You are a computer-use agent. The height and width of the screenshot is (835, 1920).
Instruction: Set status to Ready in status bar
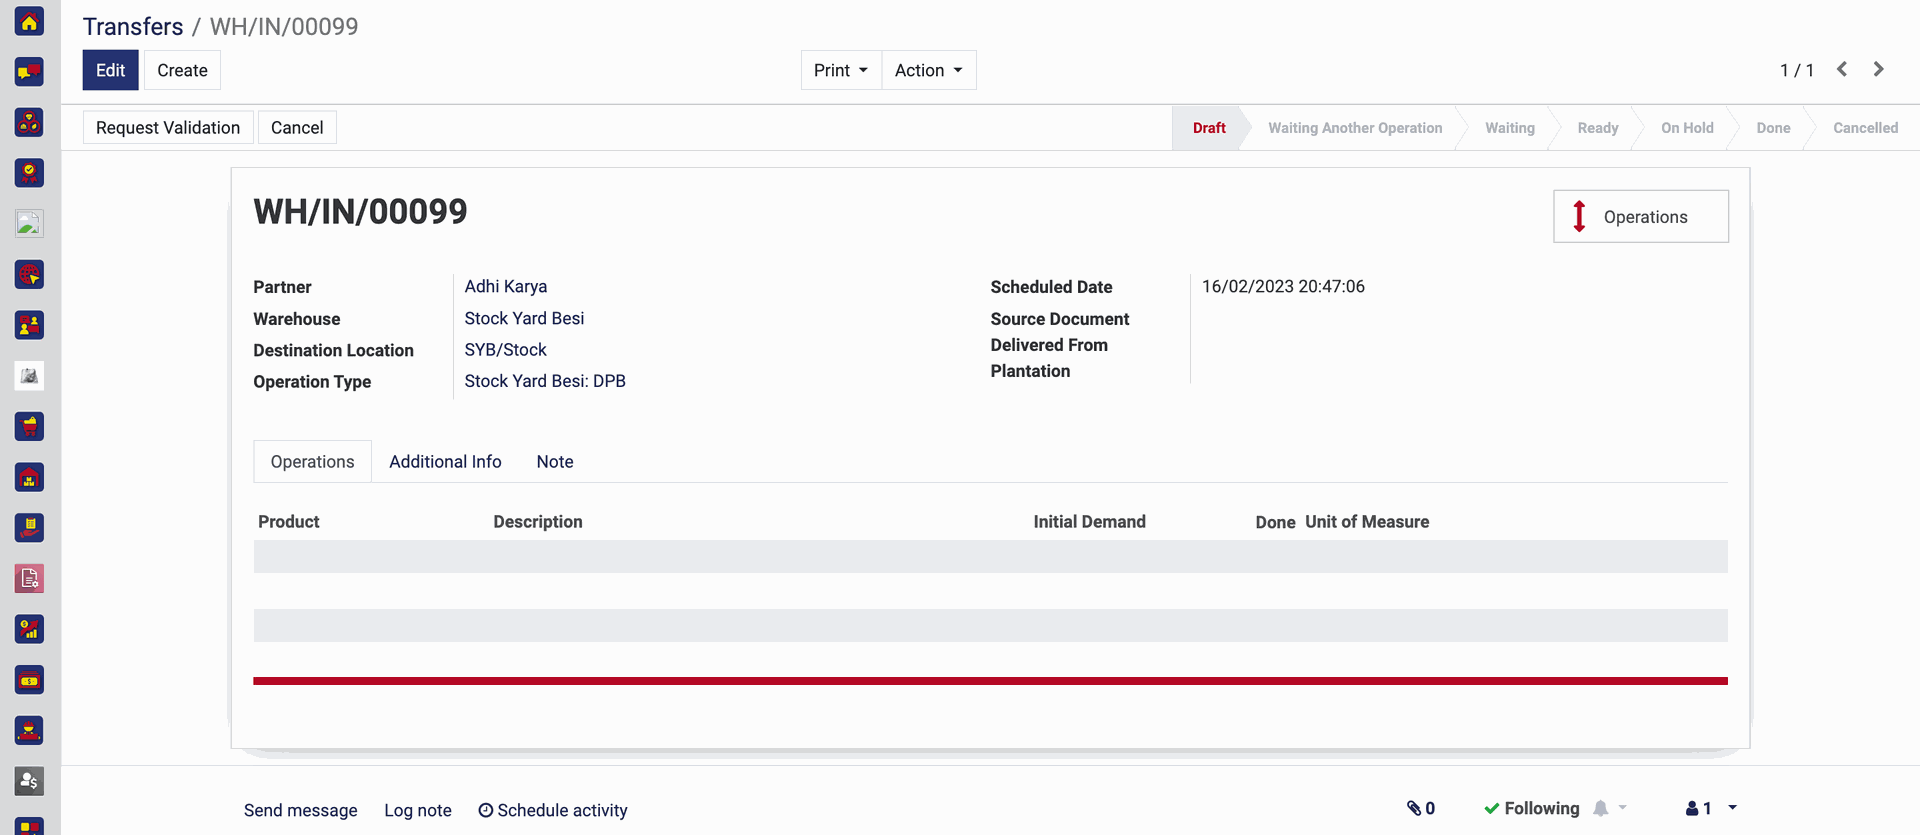1597,128
